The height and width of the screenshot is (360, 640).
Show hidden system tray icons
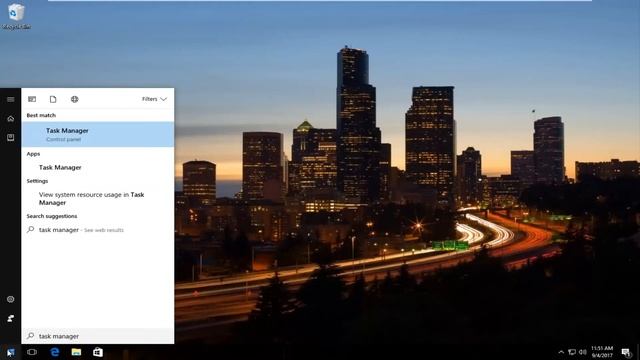pos(561,352)
